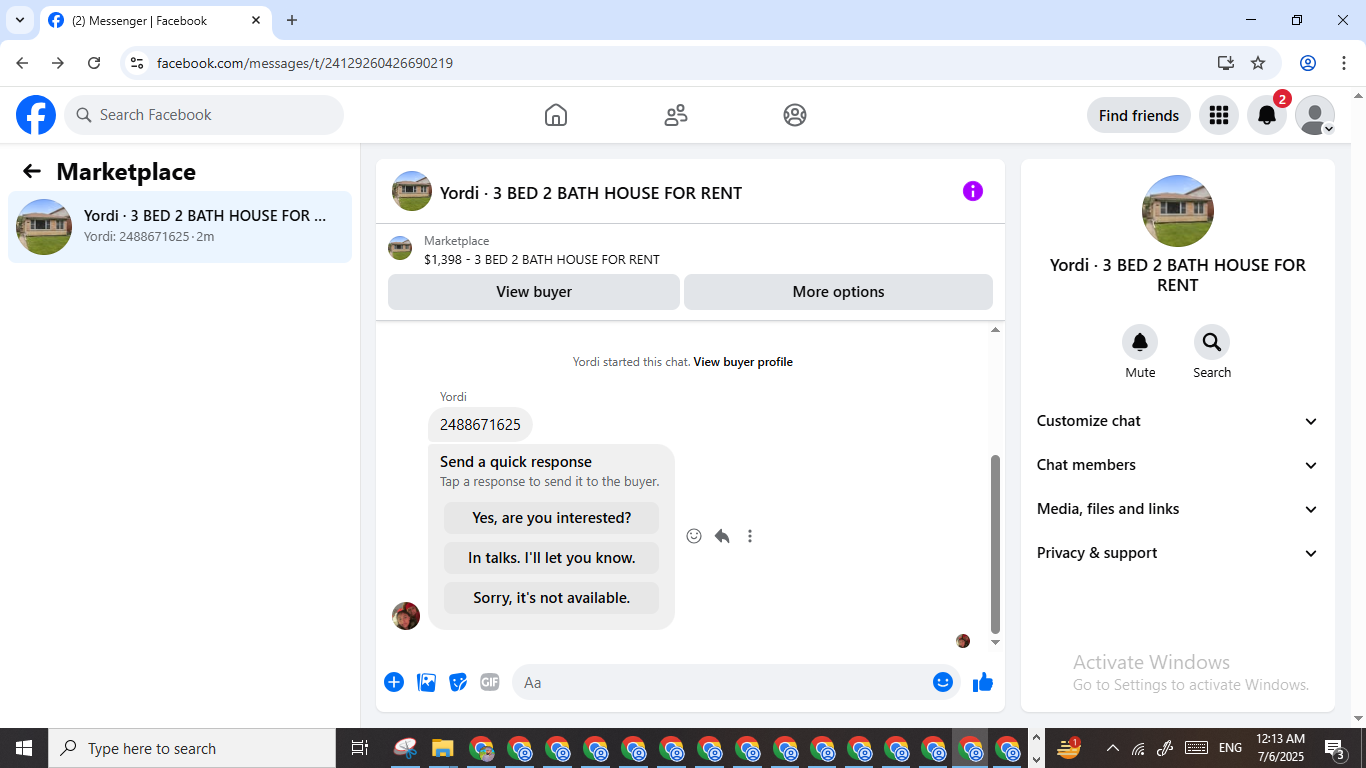The height and width of the screenshot is (768, 1366).
Task: Select the Yordi conversation in the list
Action: 180,226
